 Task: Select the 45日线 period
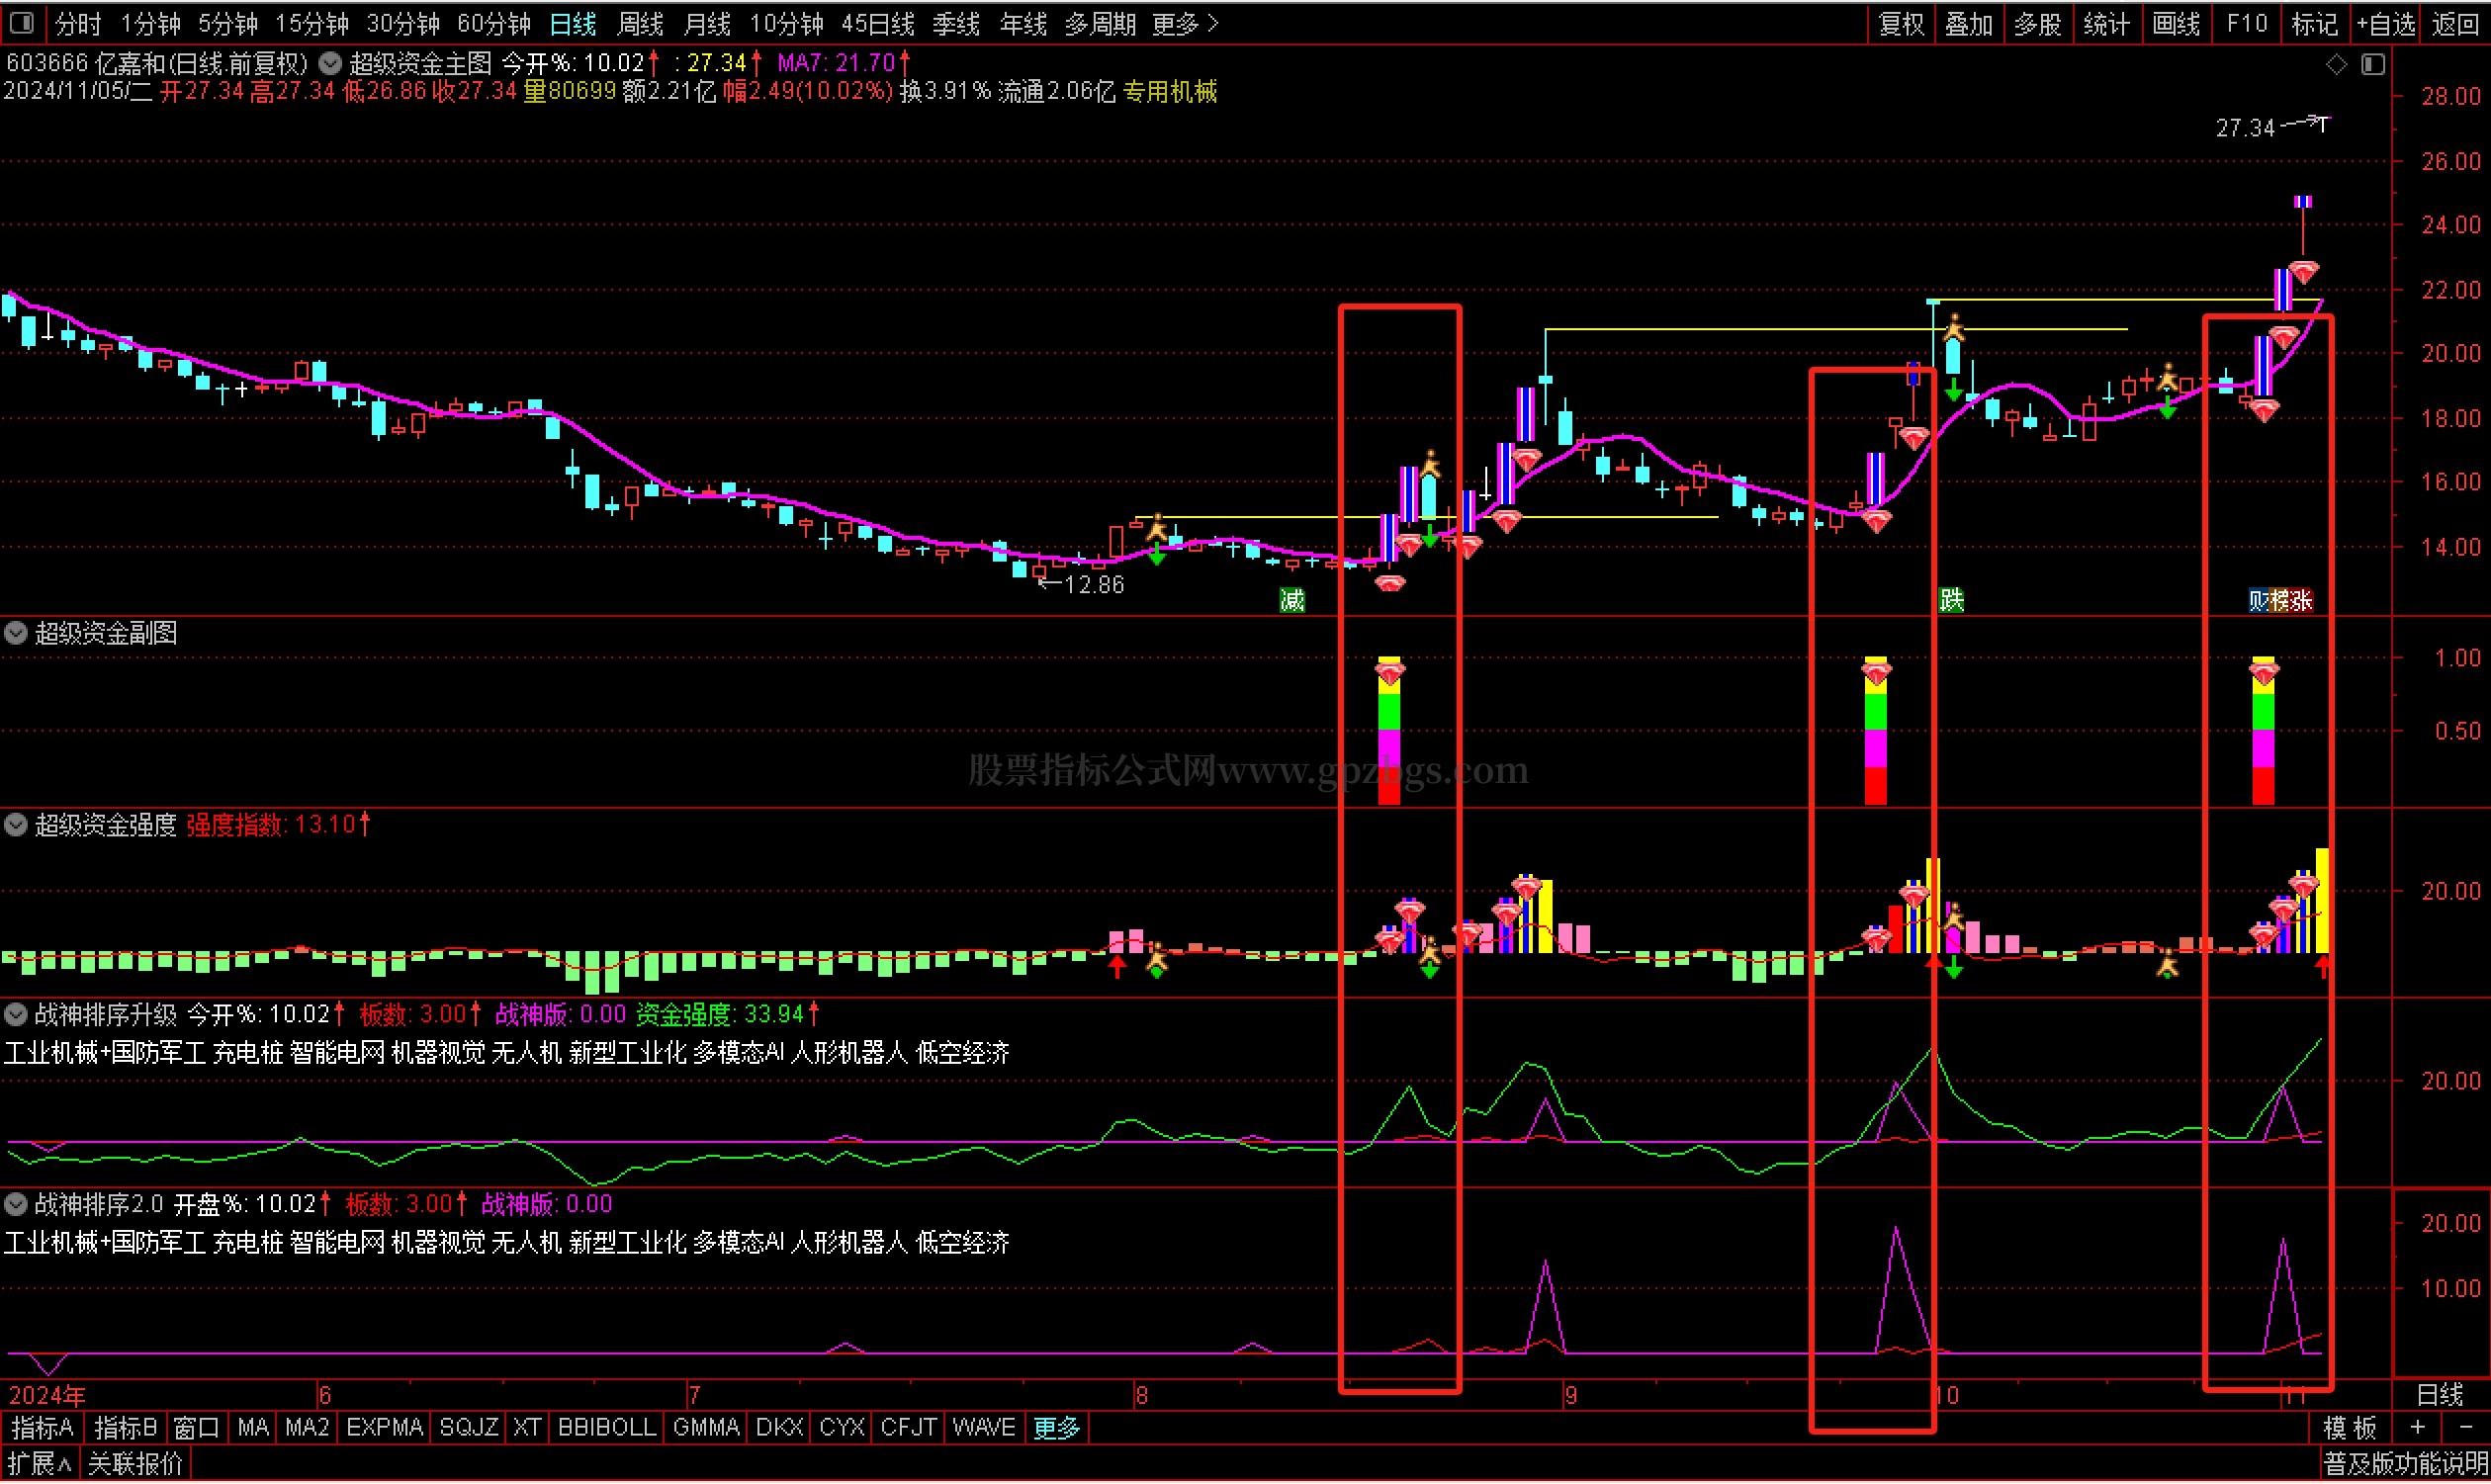[x=878, y=23]
